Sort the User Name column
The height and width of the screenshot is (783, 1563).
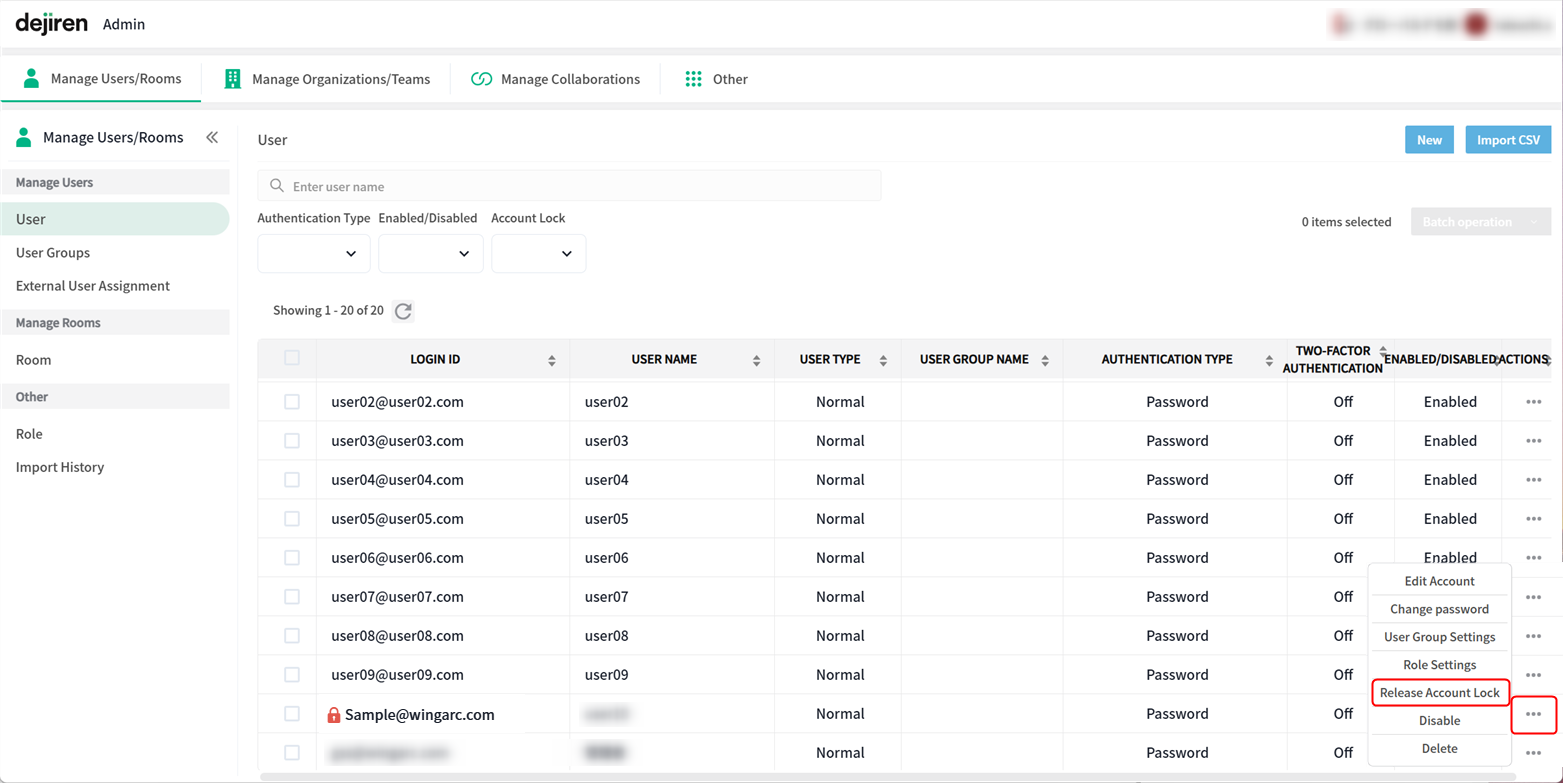point(756,360)
